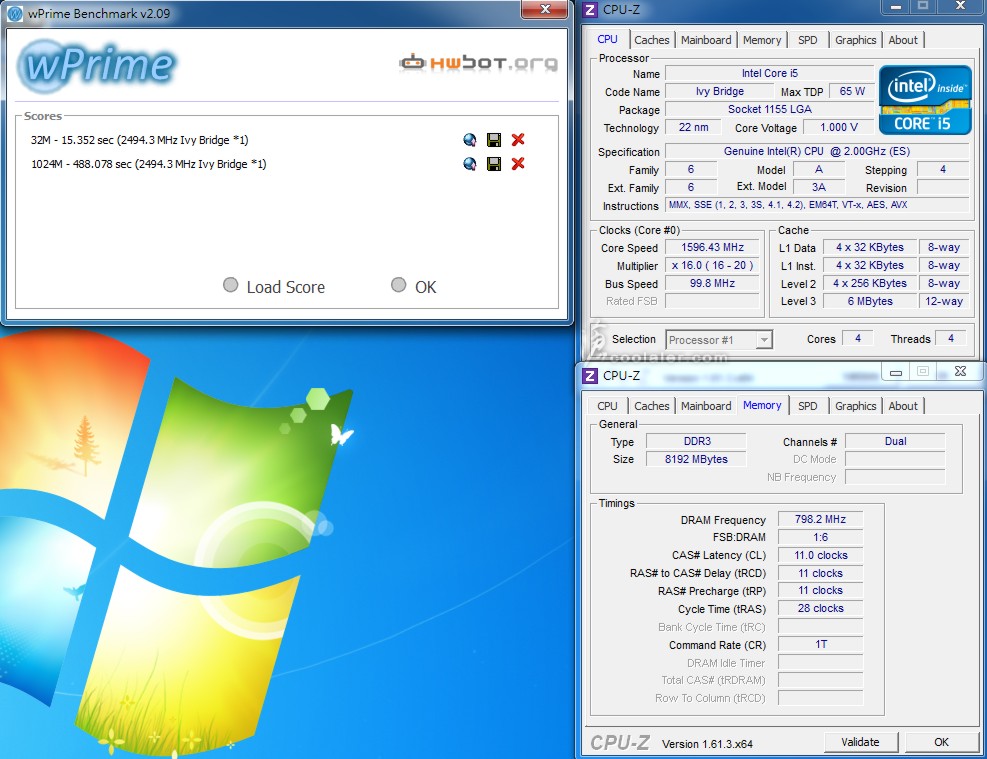This screenshot has width=987, height=759.
Task: Close the wPrime Benchmark window
Action: 546,9
